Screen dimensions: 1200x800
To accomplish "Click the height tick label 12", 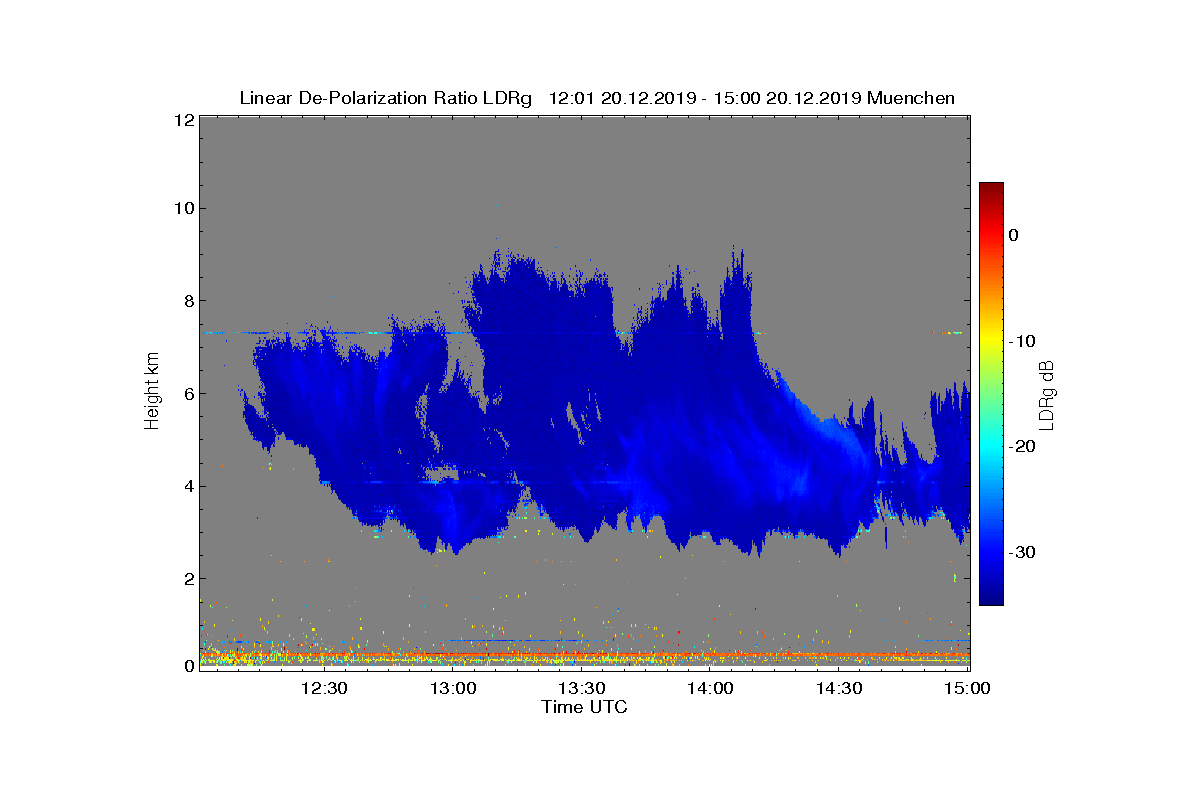I will tap(183, 120).
